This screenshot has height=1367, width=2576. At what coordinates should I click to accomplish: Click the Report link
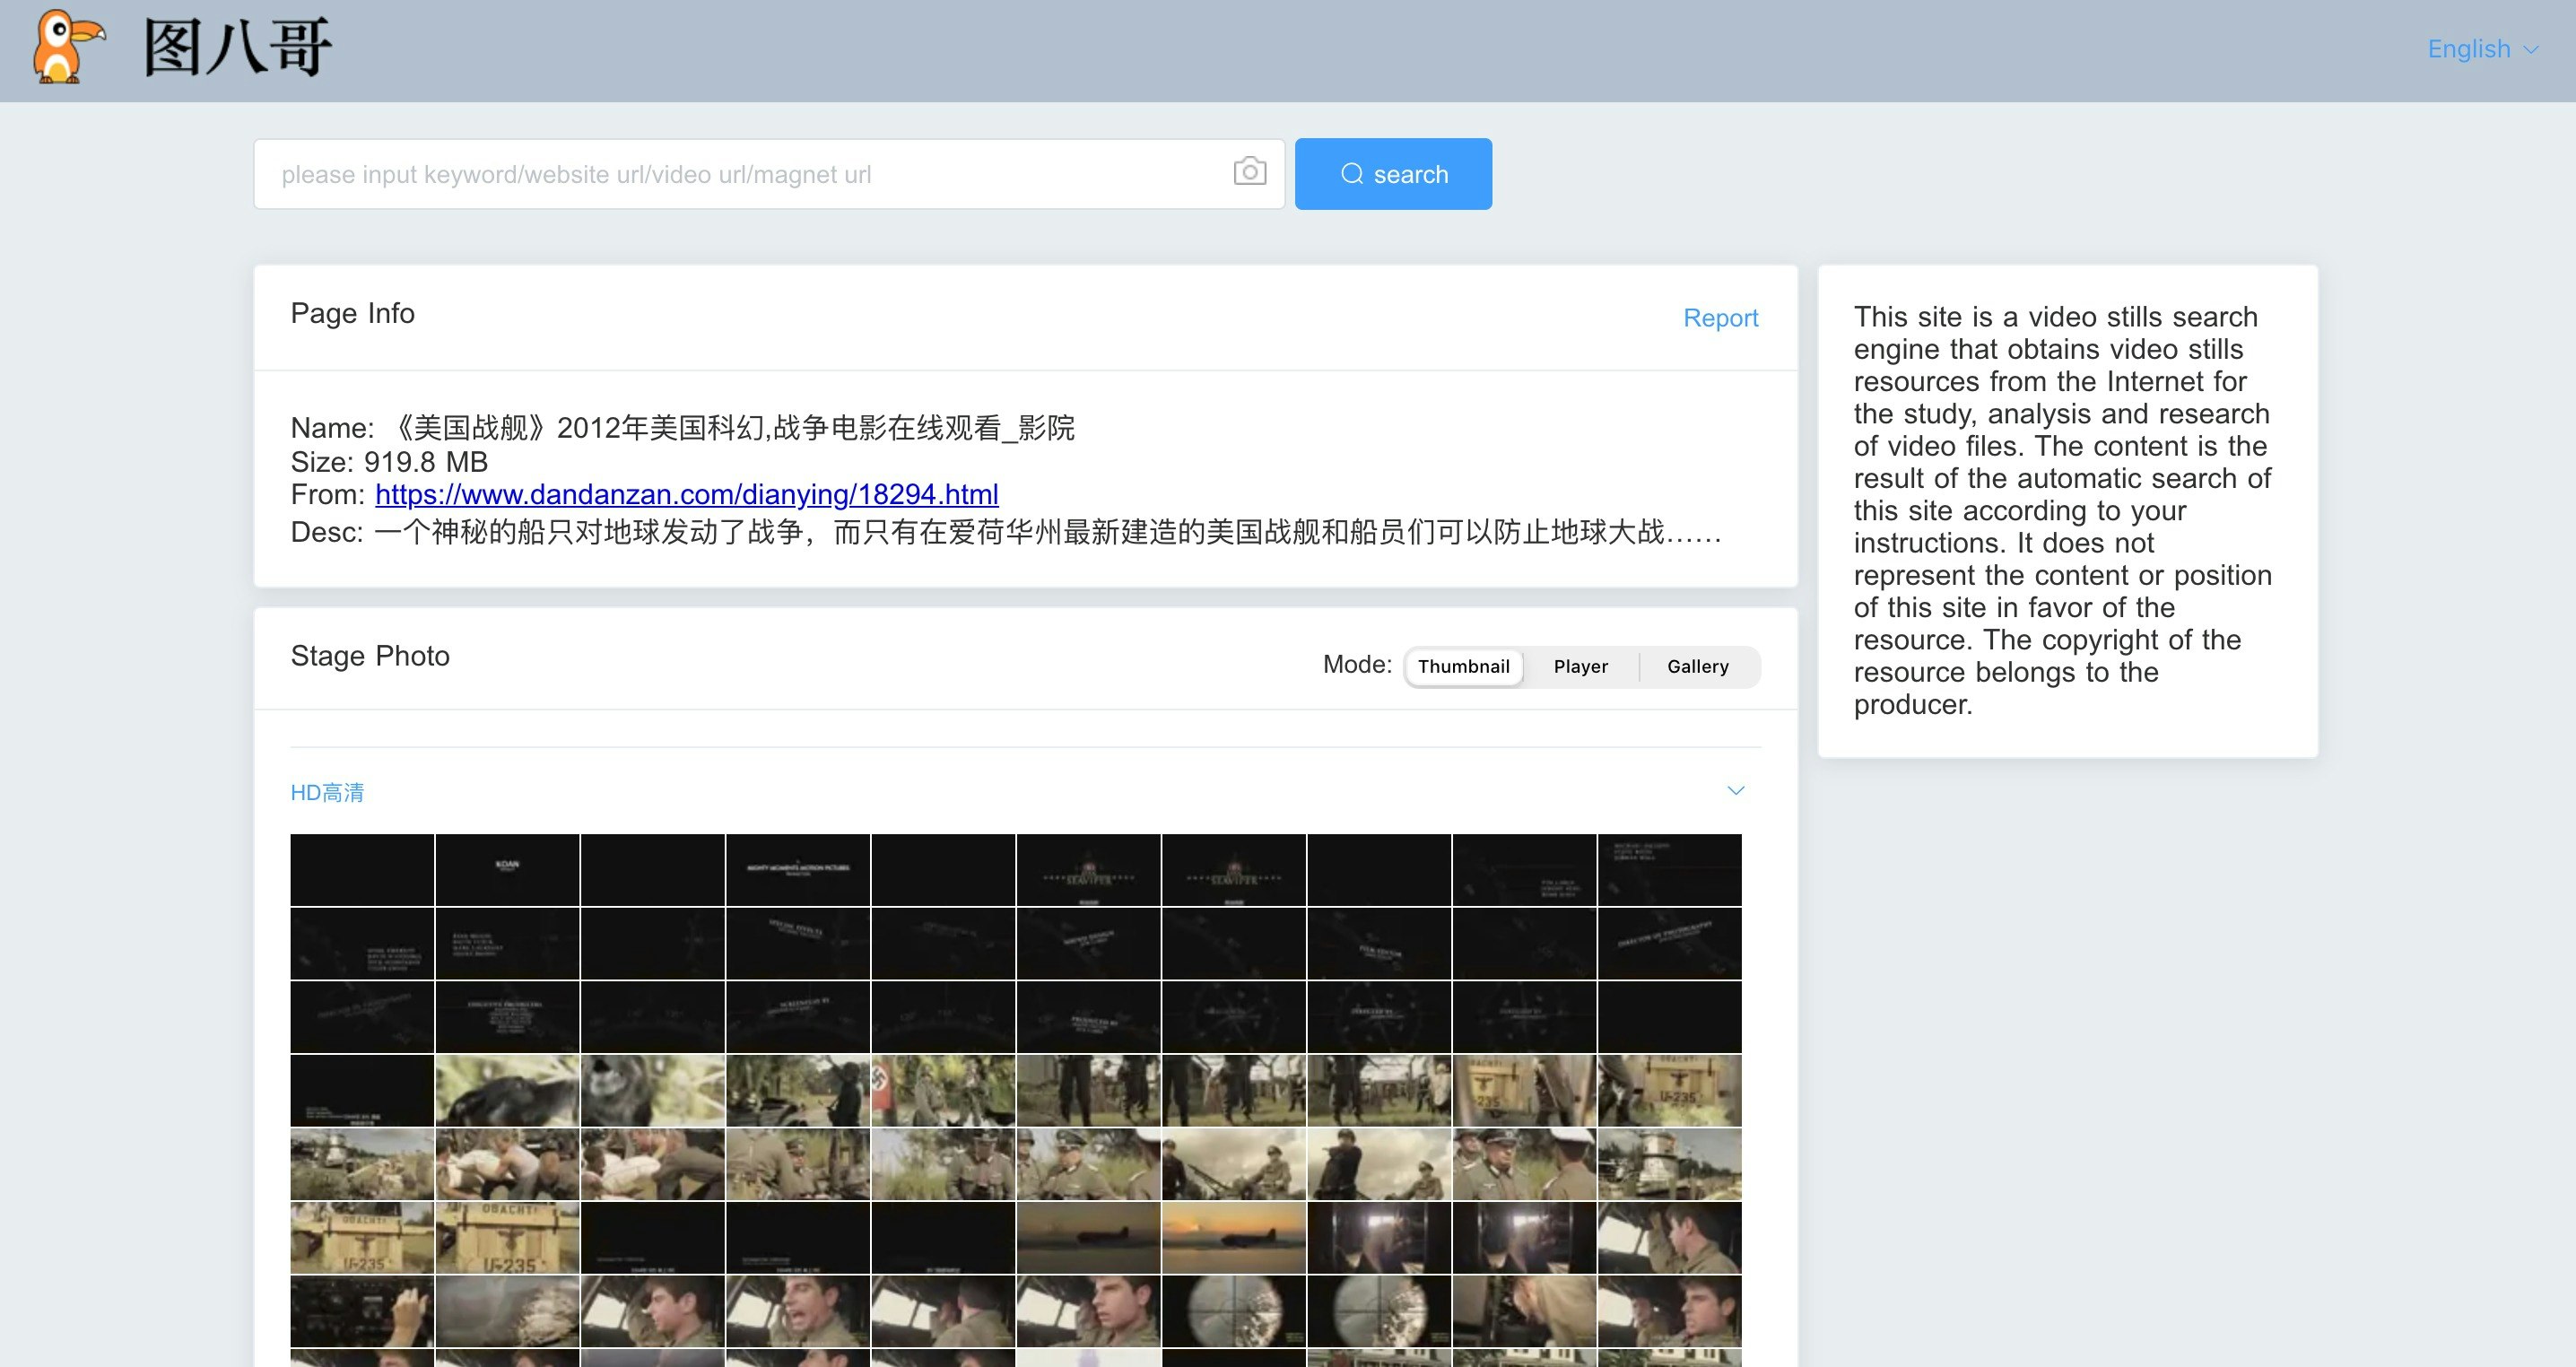pyautogui.click(x=1721, y=317)
